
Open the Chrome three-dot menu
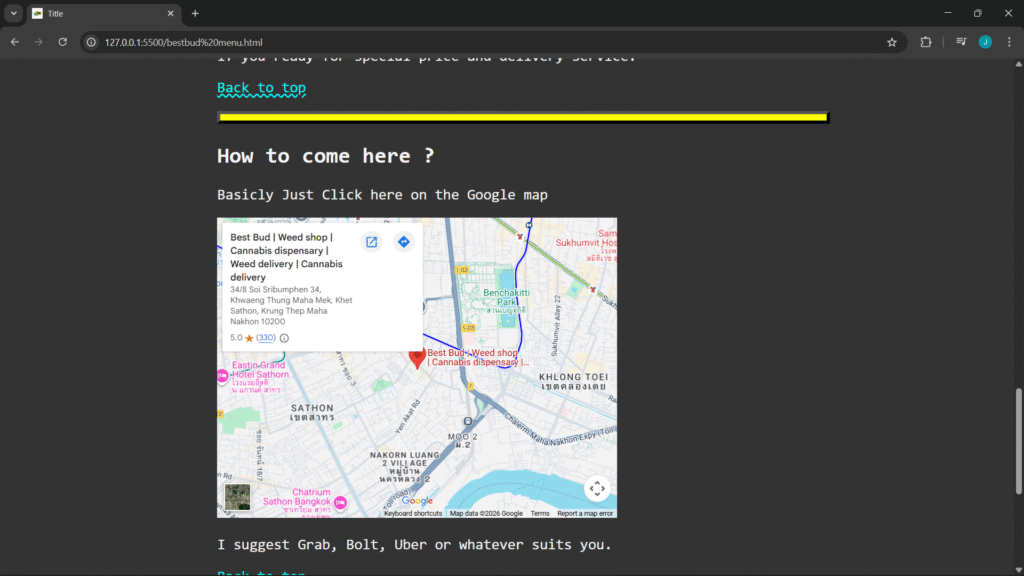click(x=1009, y=42)
